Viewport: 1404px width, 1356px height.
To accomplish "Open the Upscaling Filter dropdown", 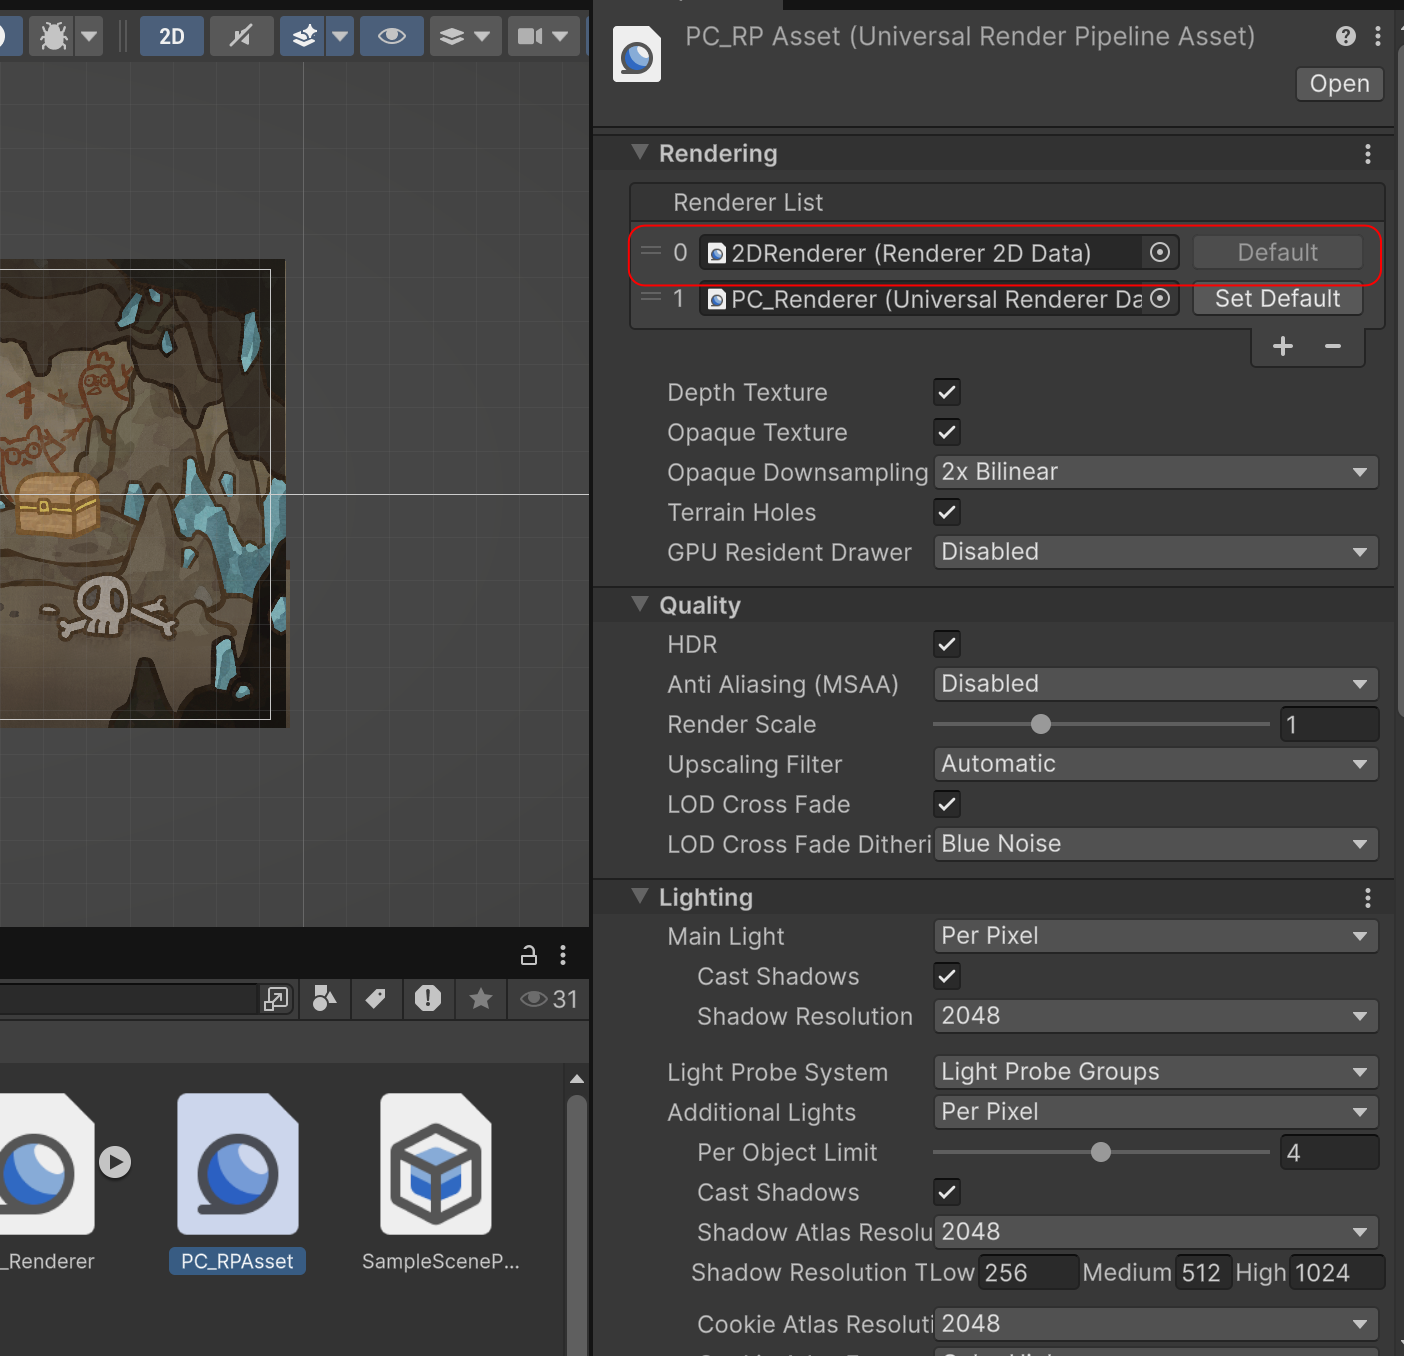I will [x=1156, y=764].
